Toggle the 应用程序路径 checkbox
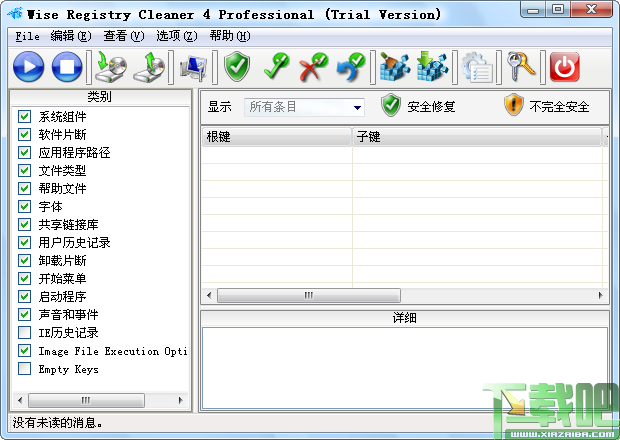620x440 pixels. coord(25,152)
